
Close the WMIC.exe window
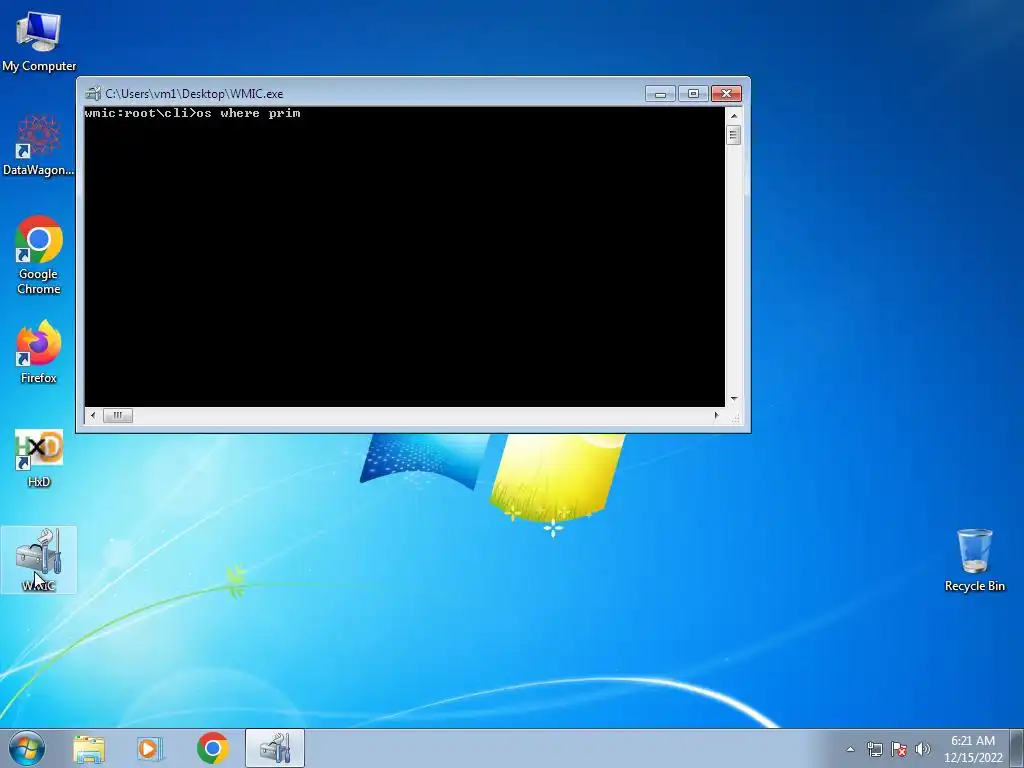pyautogui.click(x=726, y=94)
